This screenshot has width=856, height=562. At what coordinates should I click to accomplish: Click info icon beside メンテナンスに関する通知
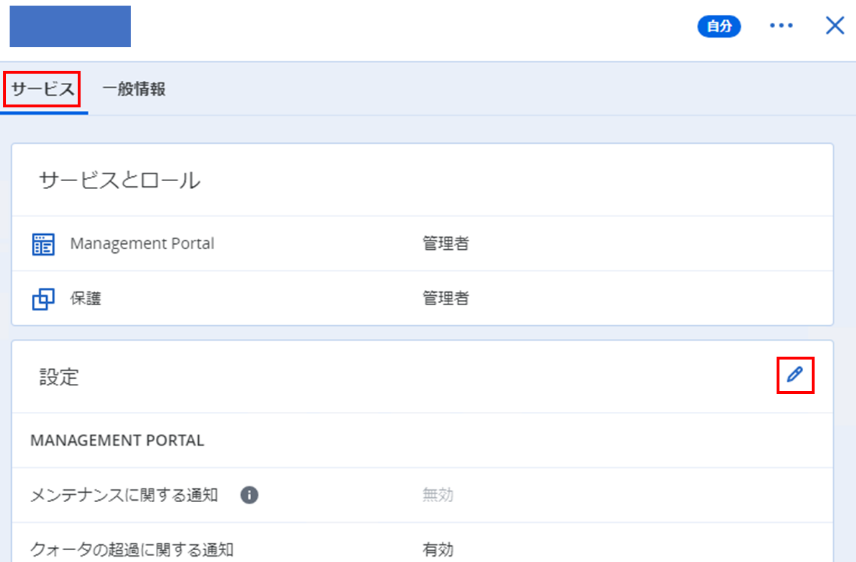pos(250,494)
